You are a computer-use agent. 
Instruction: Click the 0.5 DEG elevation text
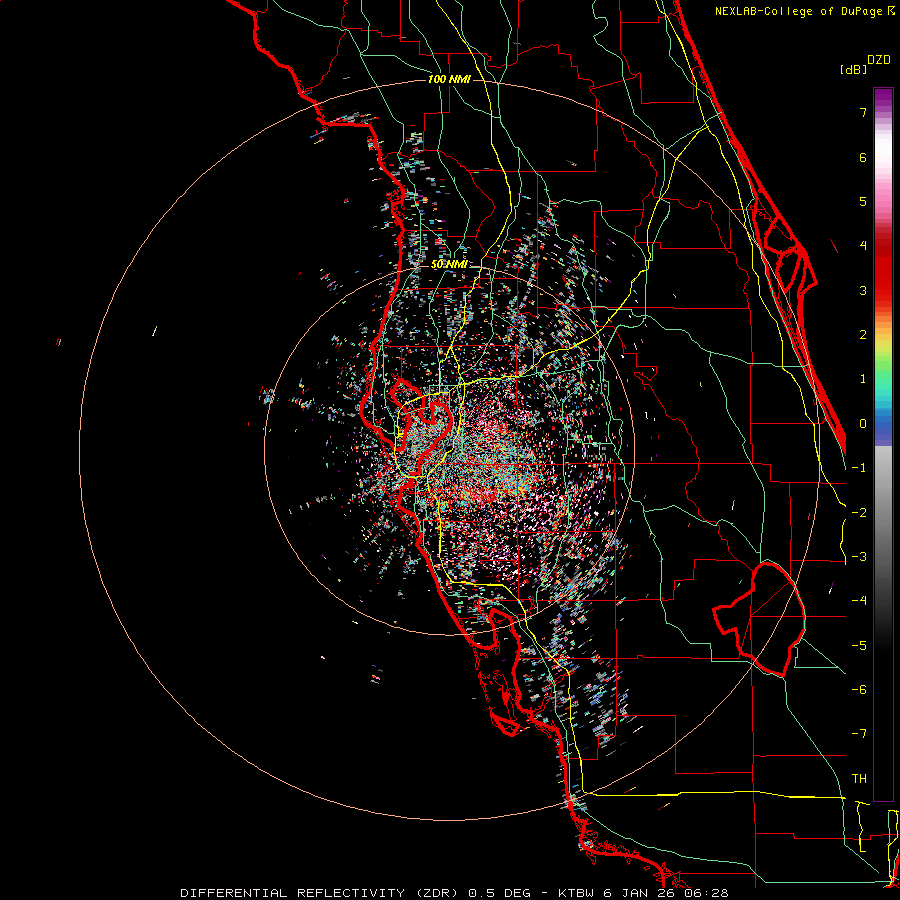499,893
